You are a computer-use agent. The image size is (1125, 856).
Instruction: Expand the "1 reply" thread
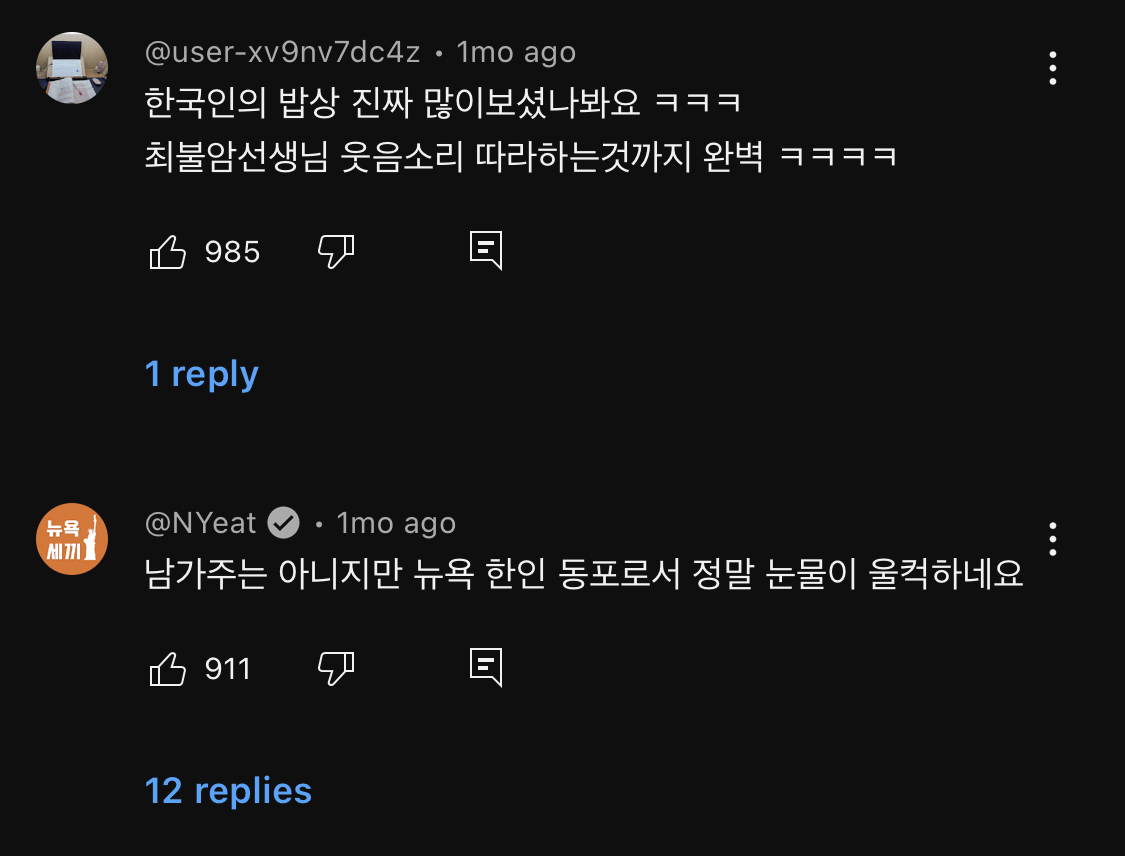(202, 374)
